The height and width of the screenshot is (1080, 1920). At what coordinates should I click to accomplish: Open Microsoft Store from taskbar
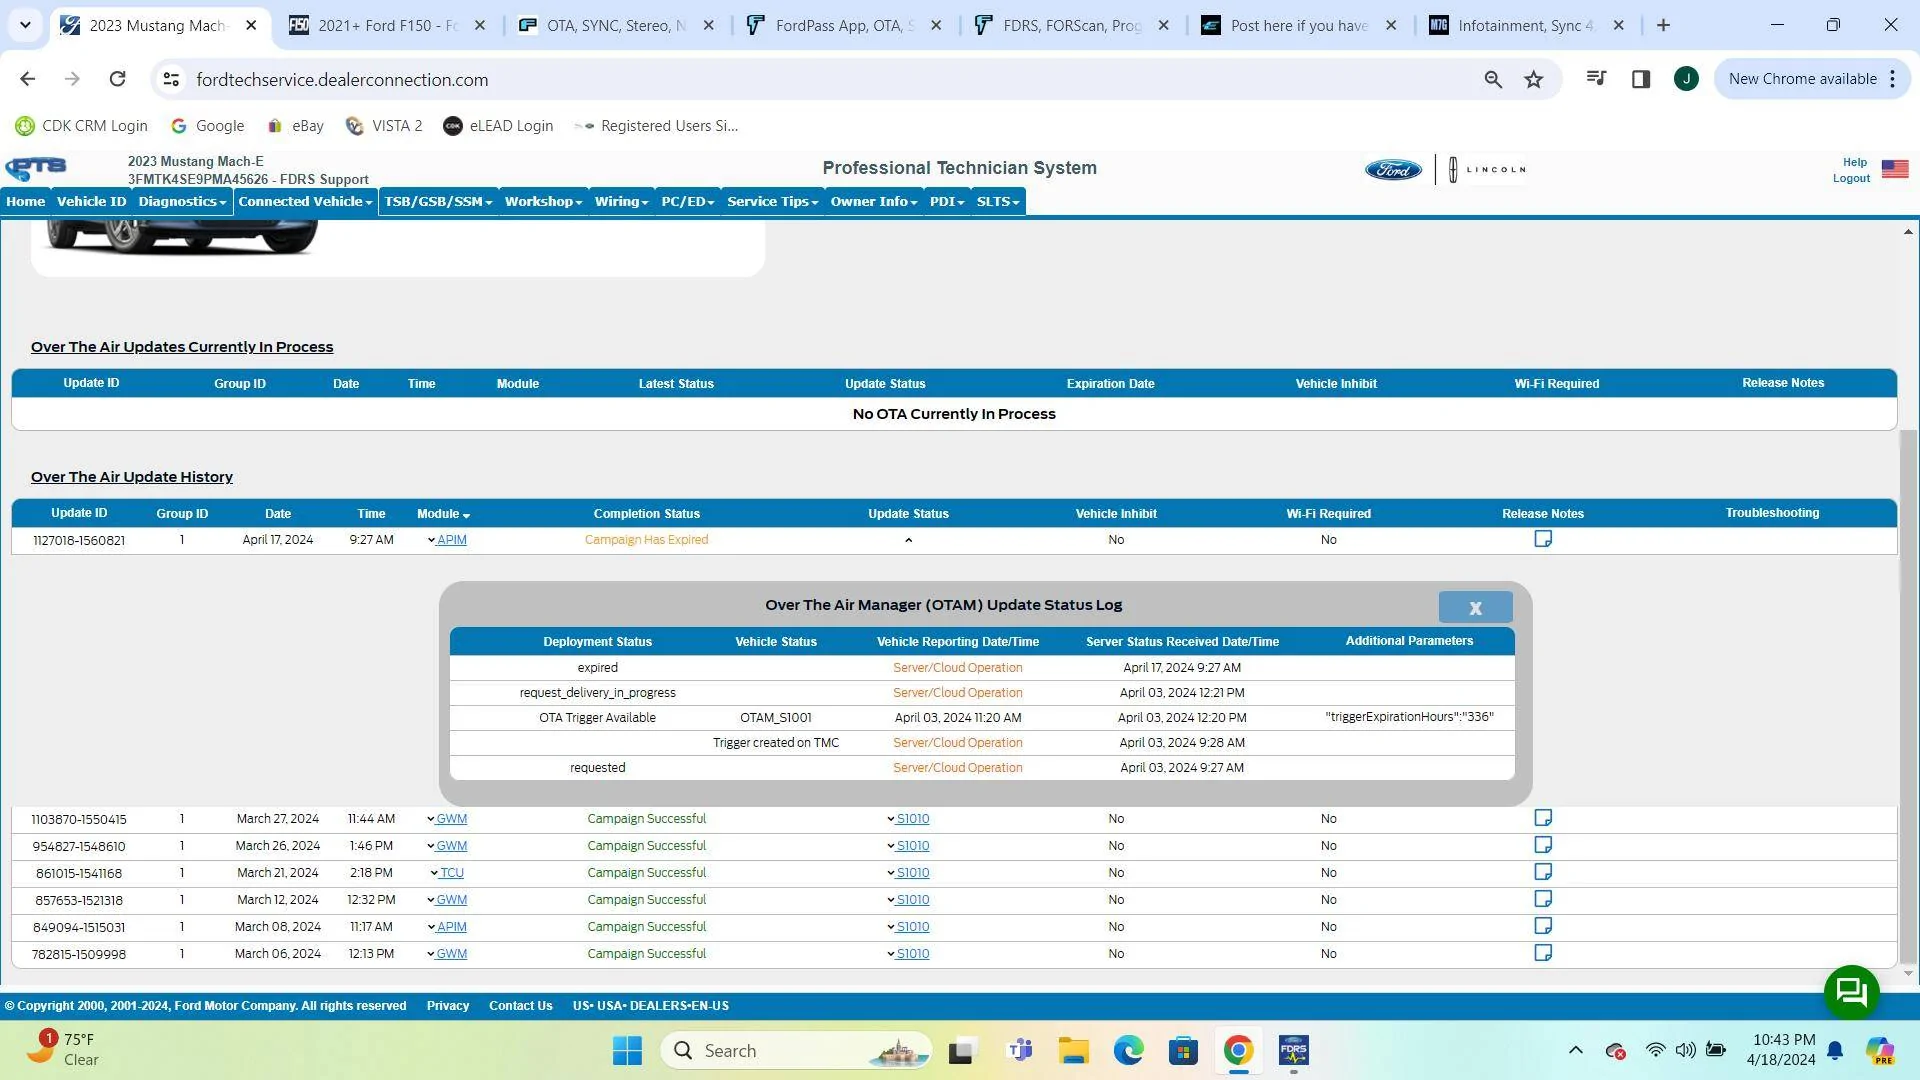tap(1183, 1051)
